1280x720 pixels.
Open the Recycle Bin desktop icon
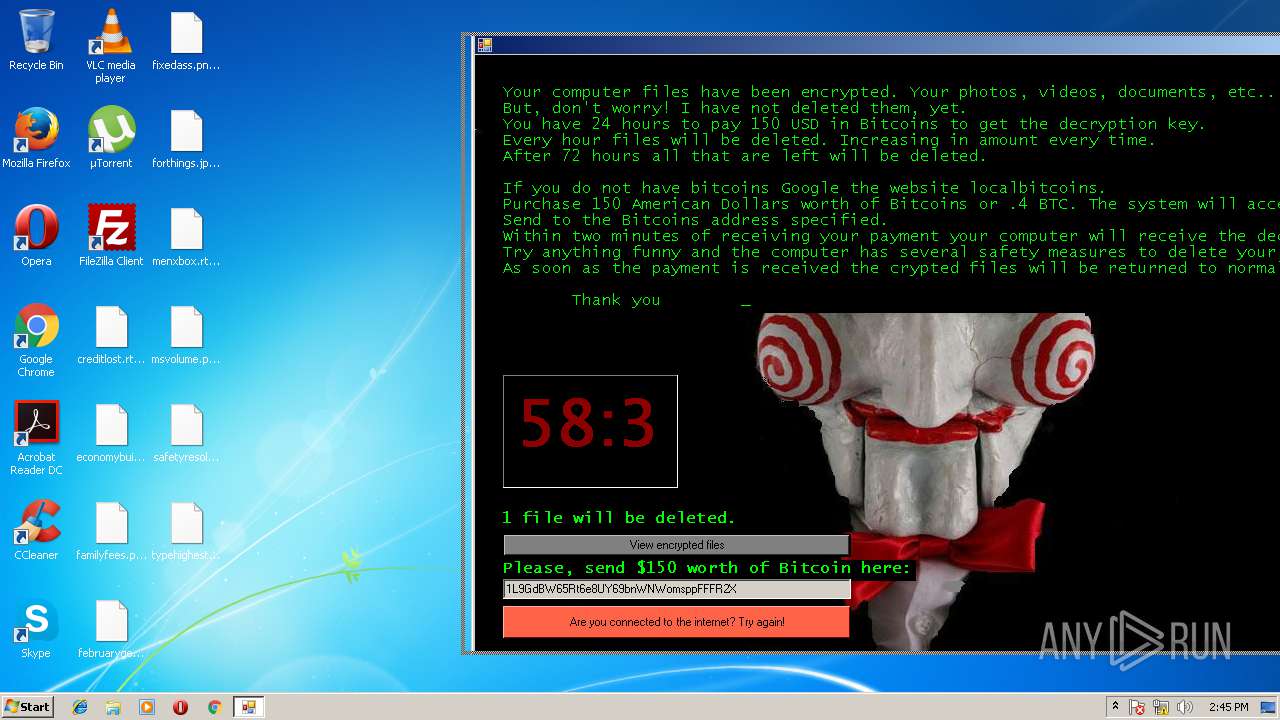click(36, 41)
